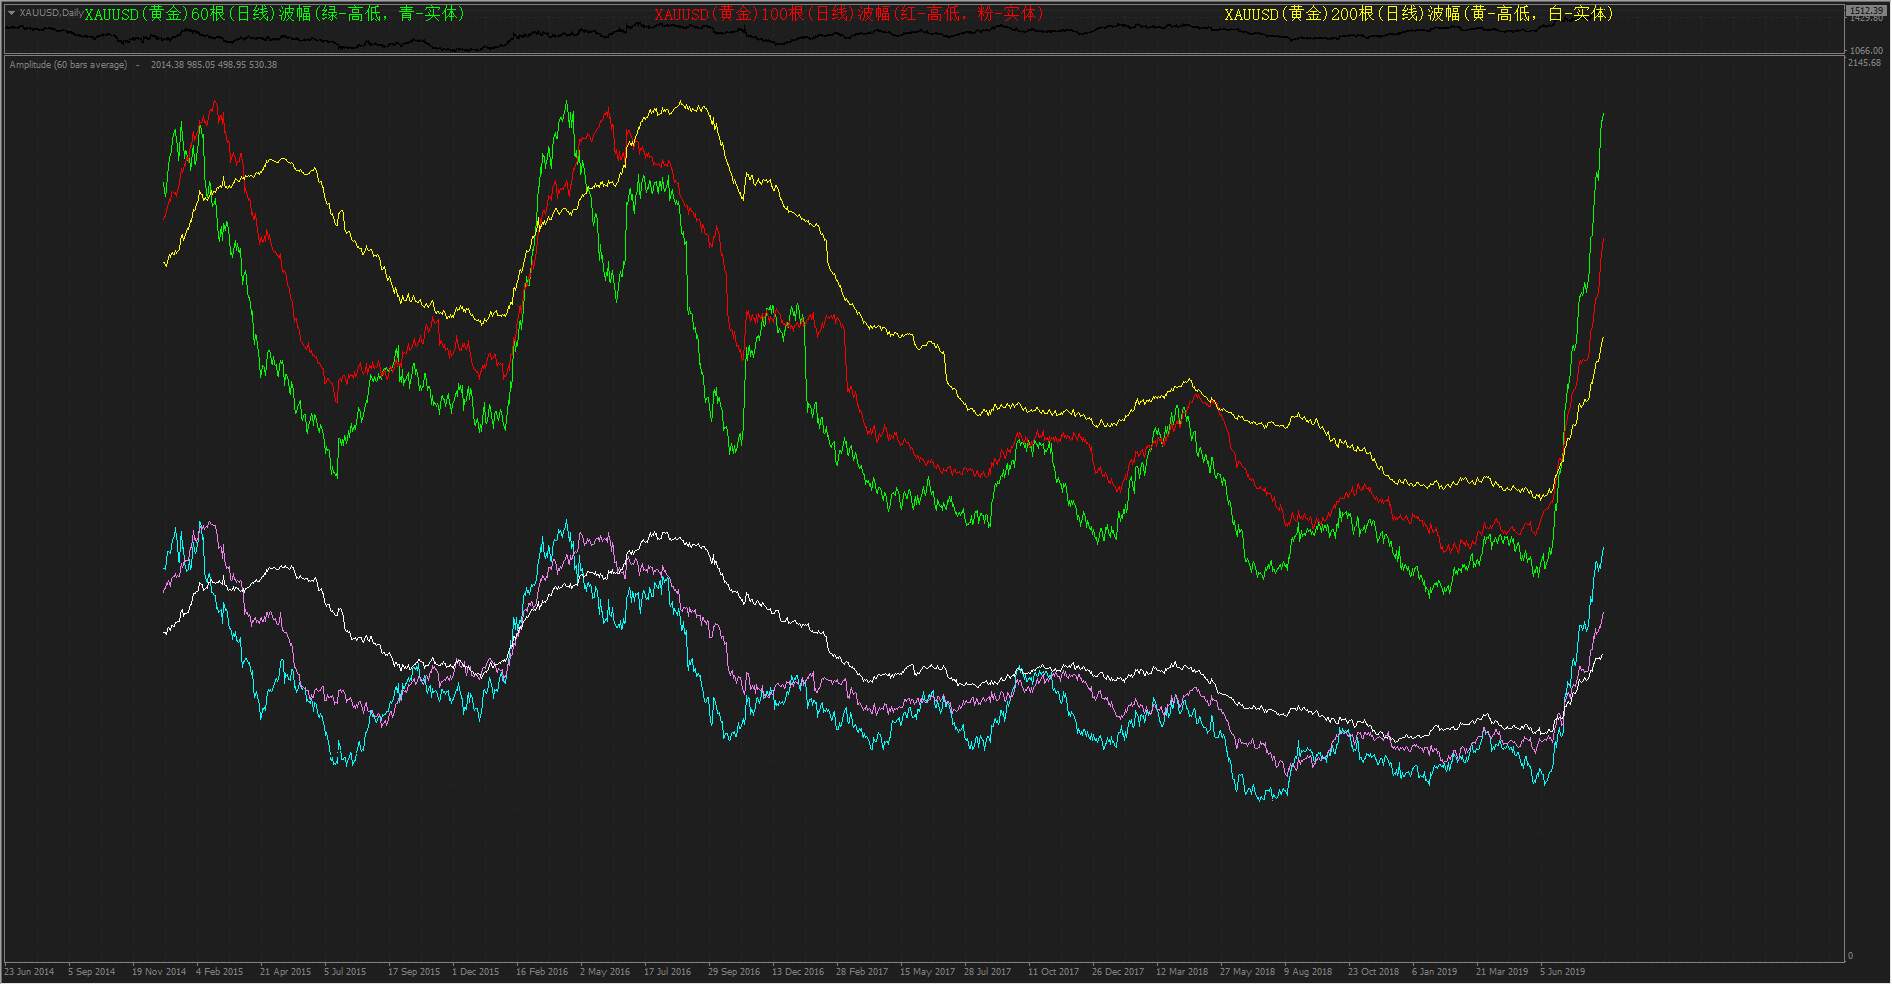
Task: Click the 26 Dec 2017 date label
Action: tap(1118, 972)
